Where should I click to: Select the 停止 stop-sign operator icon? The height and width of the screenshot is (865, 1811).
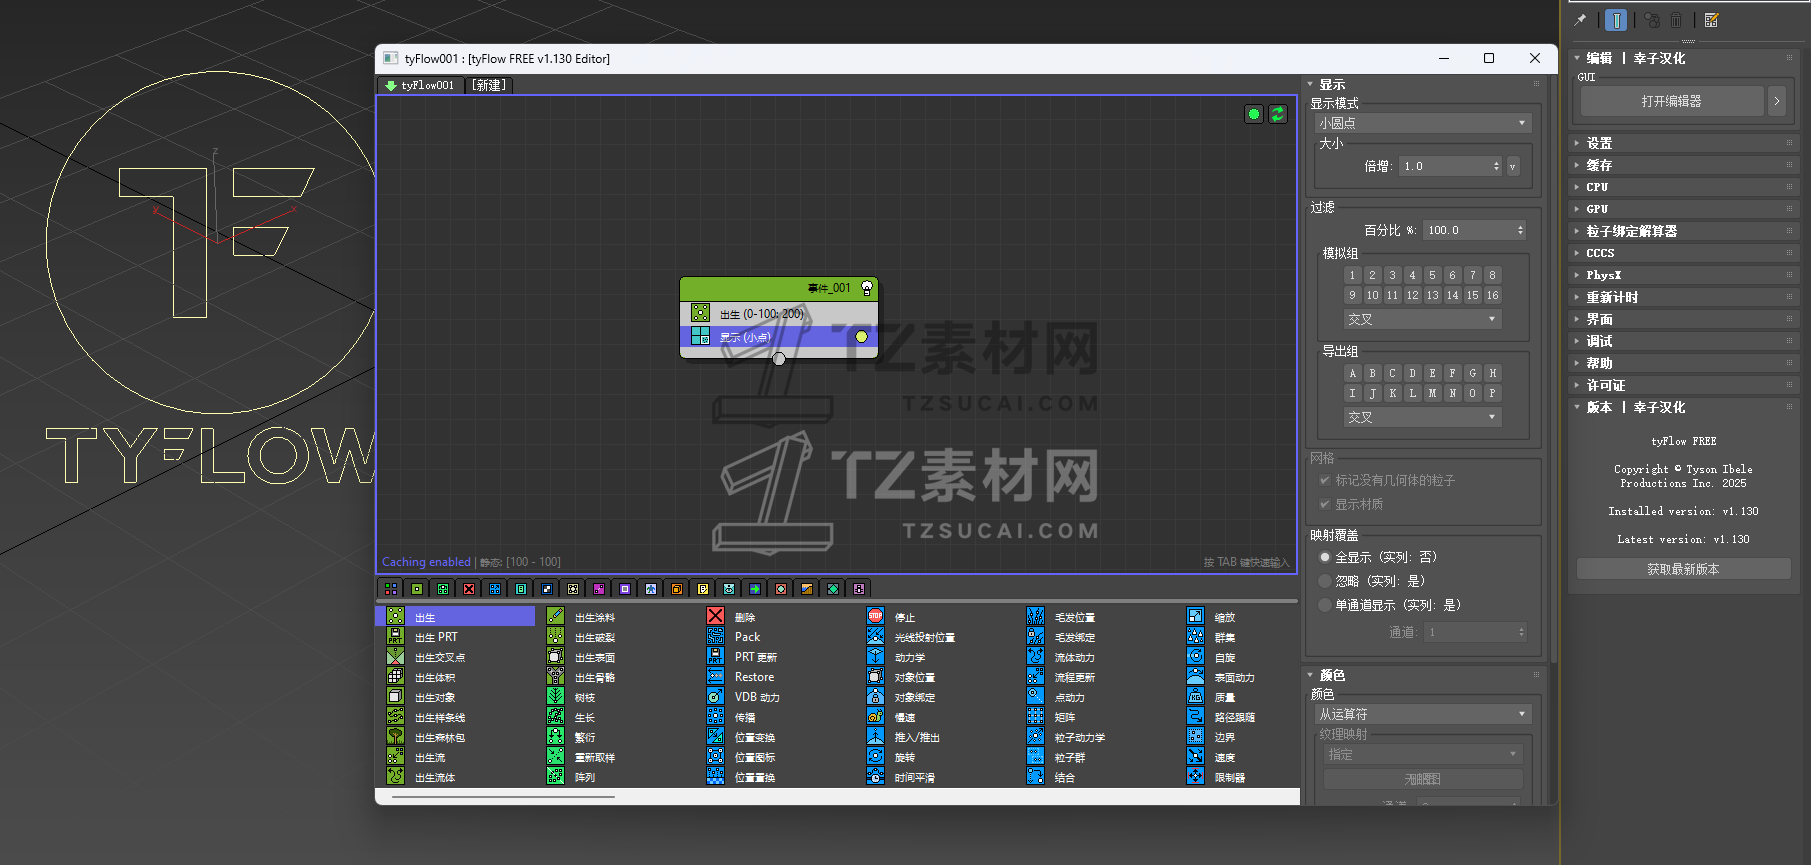[x=876, y=616]
